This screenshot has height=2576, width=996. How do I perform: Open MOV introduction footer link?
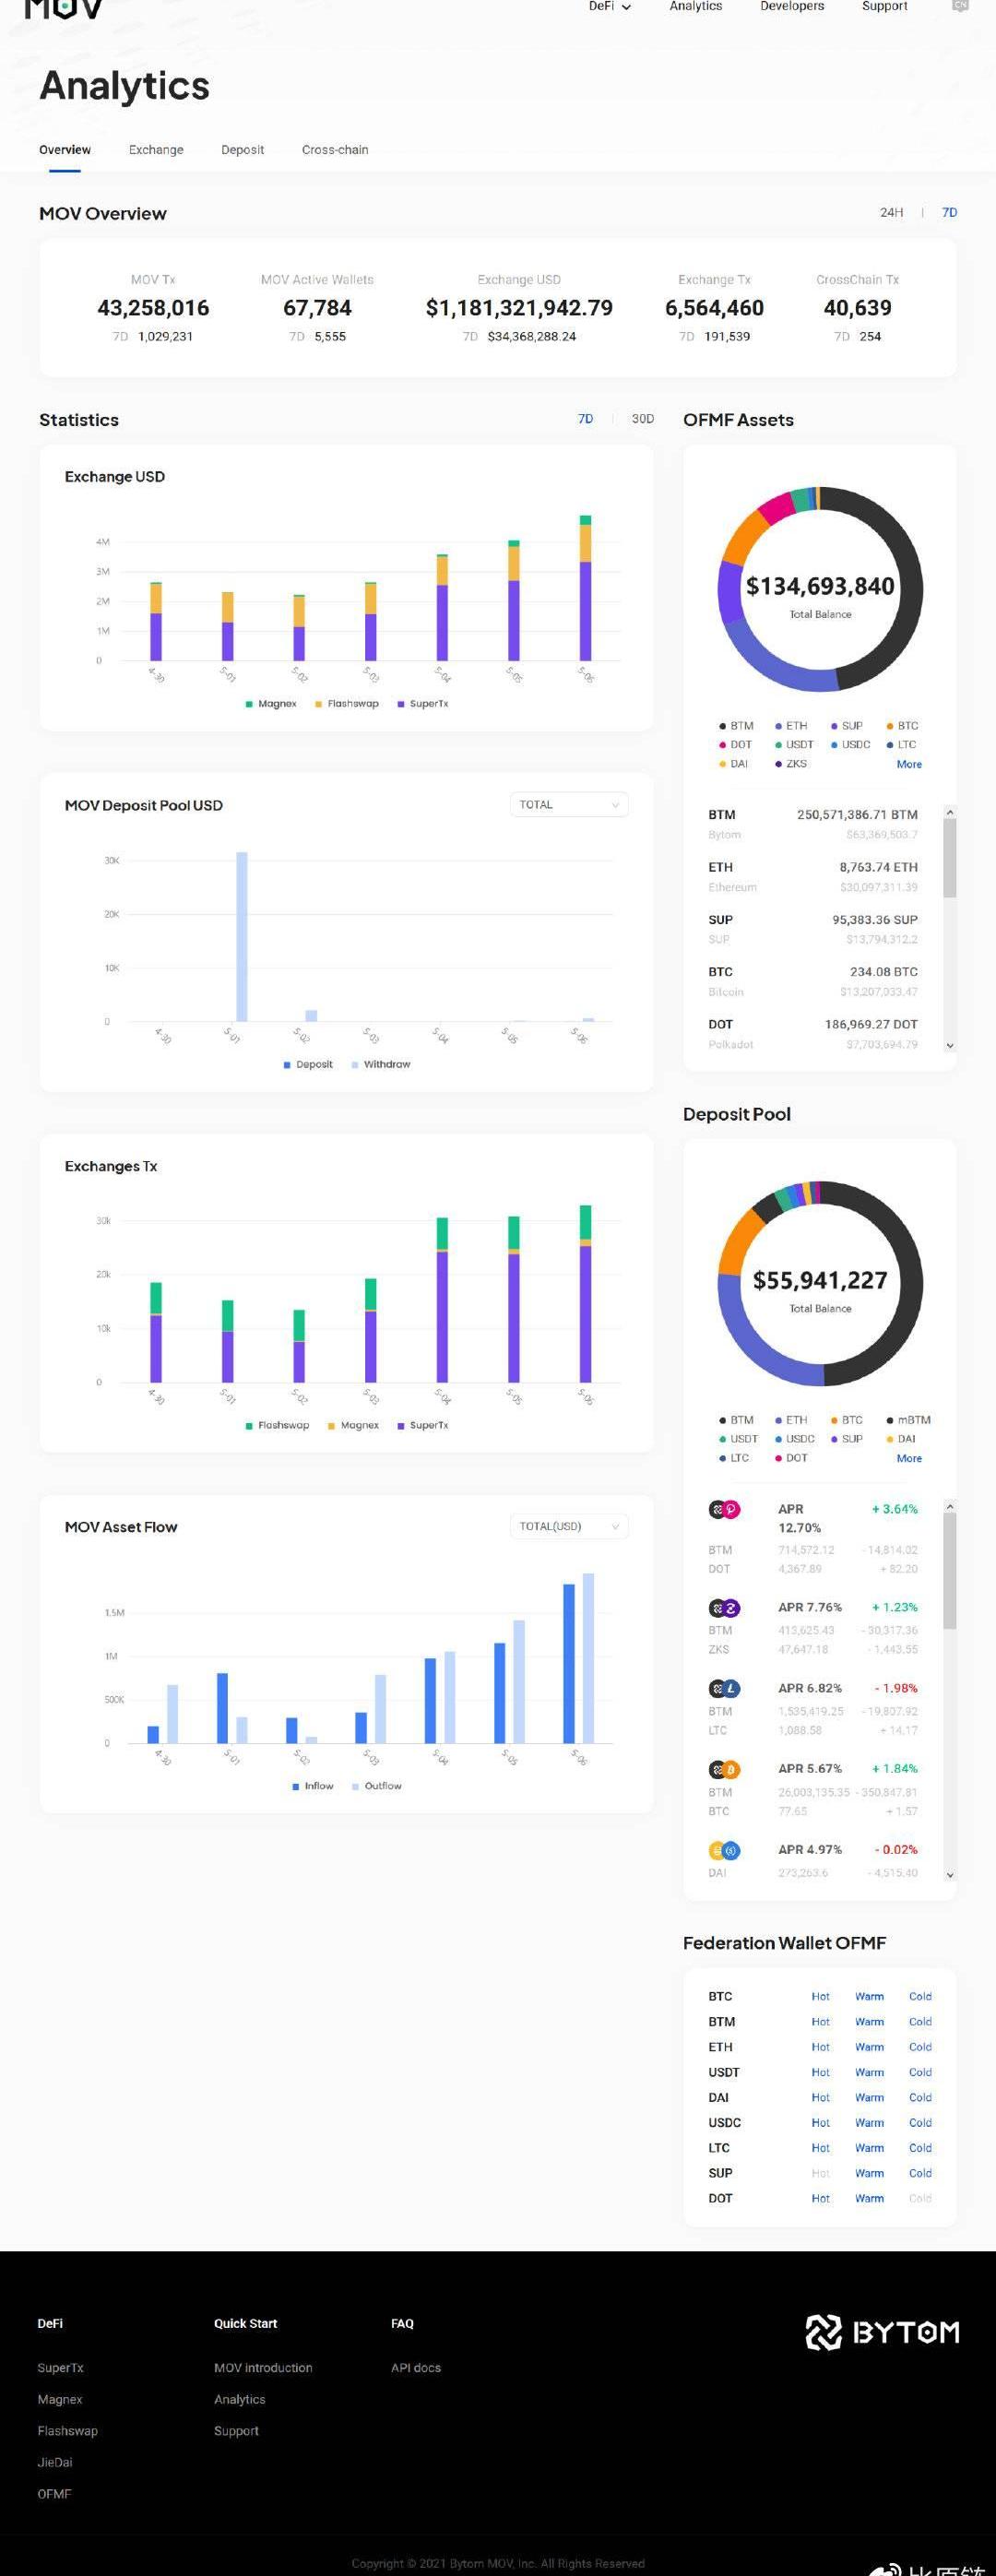(263, 2368)
